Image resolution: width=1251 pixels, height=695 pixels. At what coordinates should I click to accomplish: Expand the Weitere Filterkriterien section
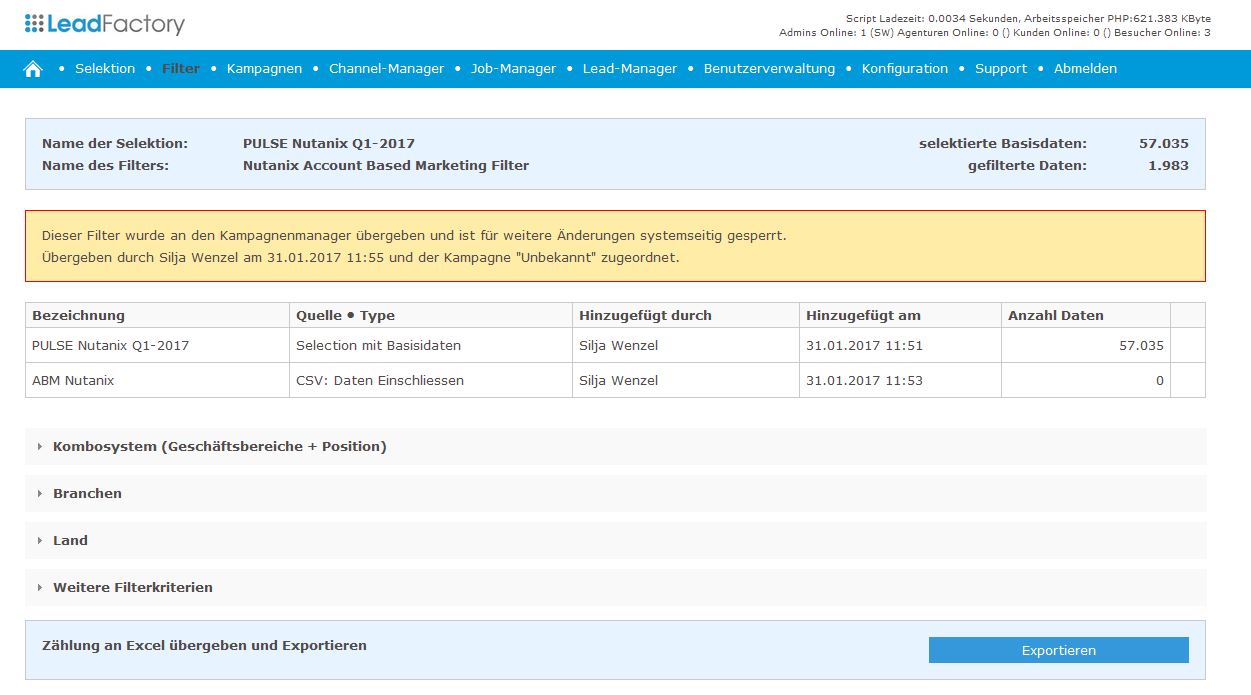pyautogui.click(x=615, y=588)
